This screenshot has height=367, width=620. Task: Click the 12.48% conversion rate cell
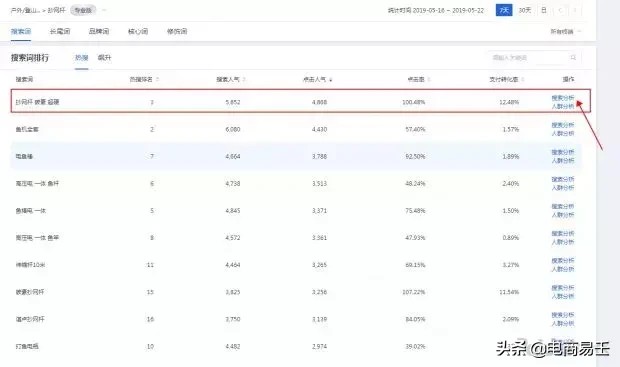point(509,102)
